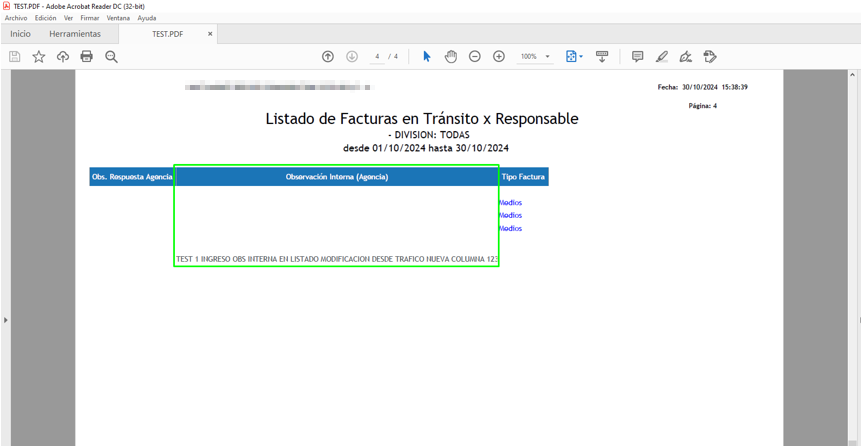The height and width of the screenshot is (446, 864).
Task: Select the Hand pan tool
Action: tap(451, 57)
